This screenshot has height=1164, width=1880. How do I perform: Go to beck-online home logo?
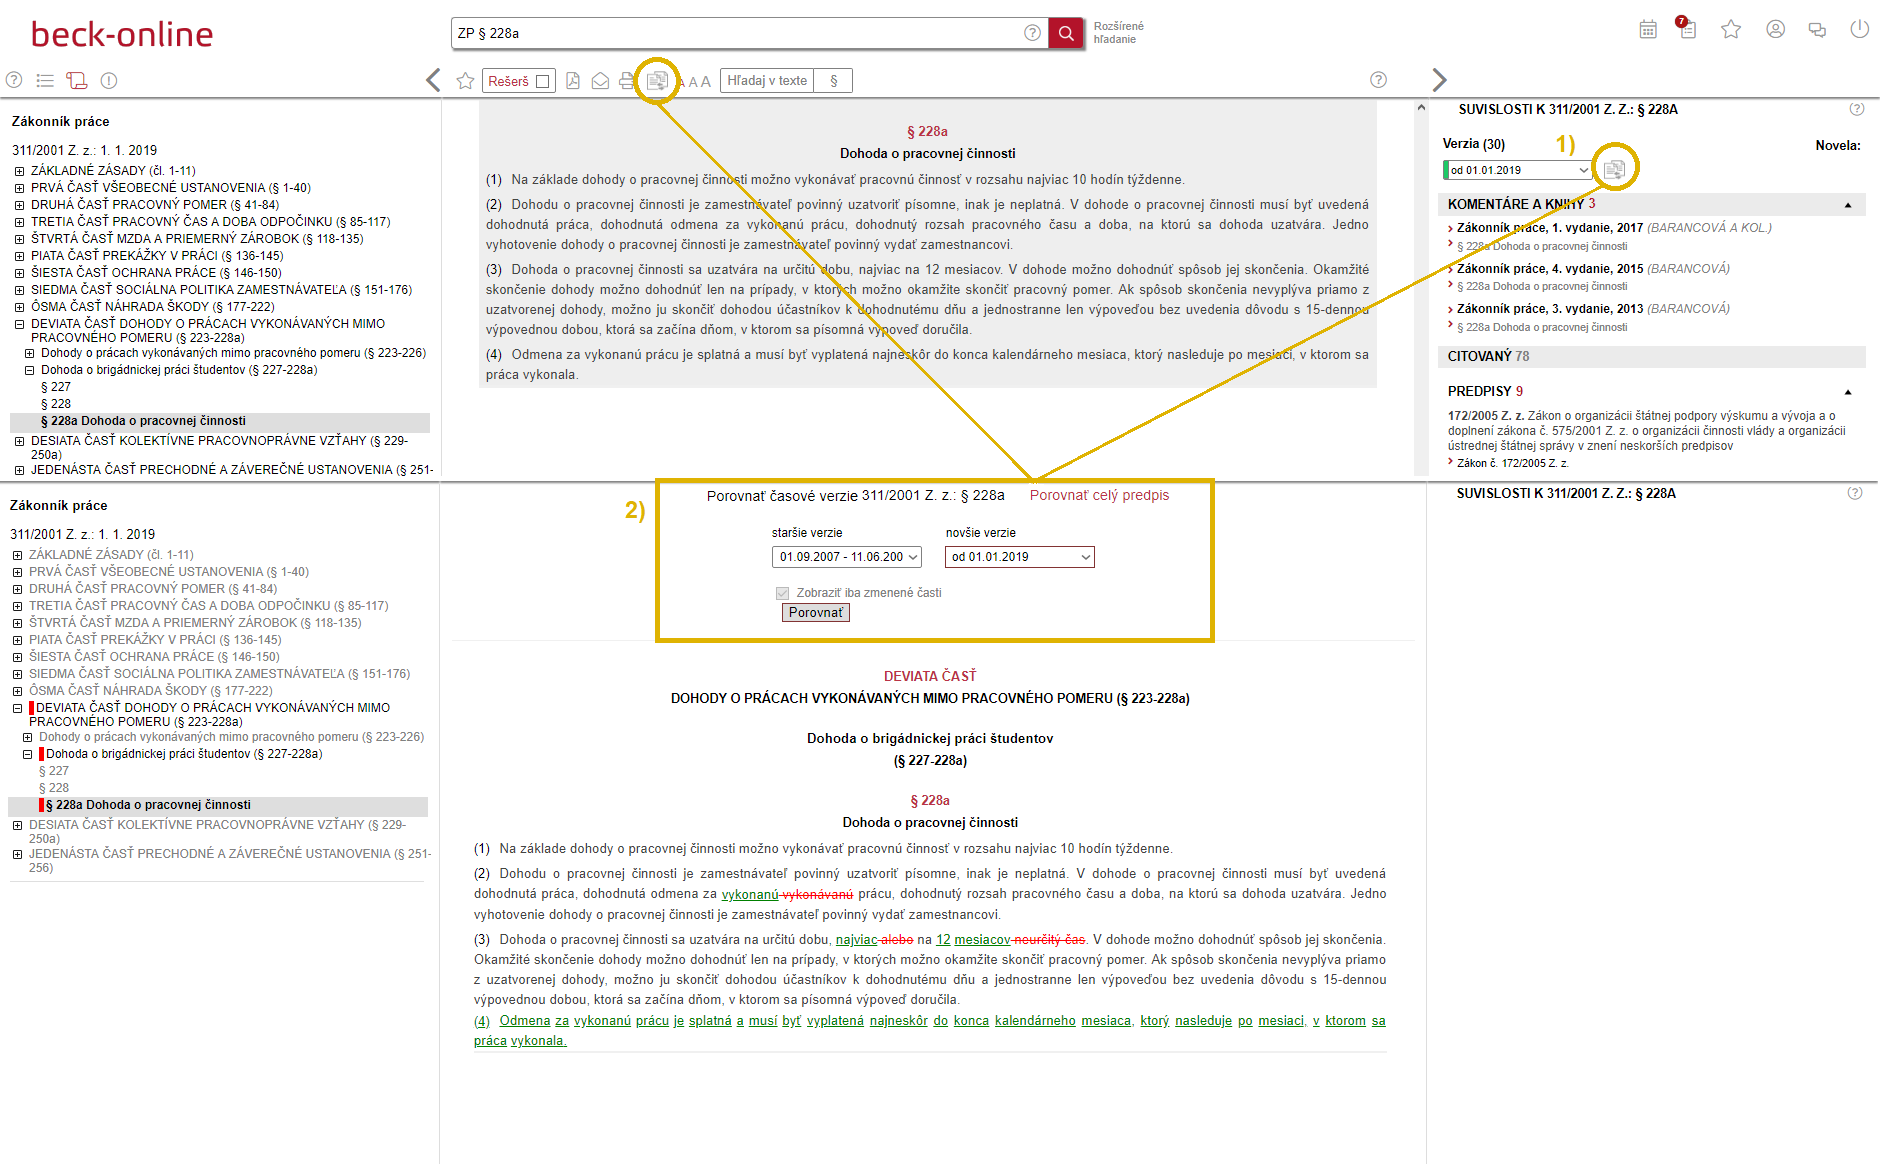(122, 34)
